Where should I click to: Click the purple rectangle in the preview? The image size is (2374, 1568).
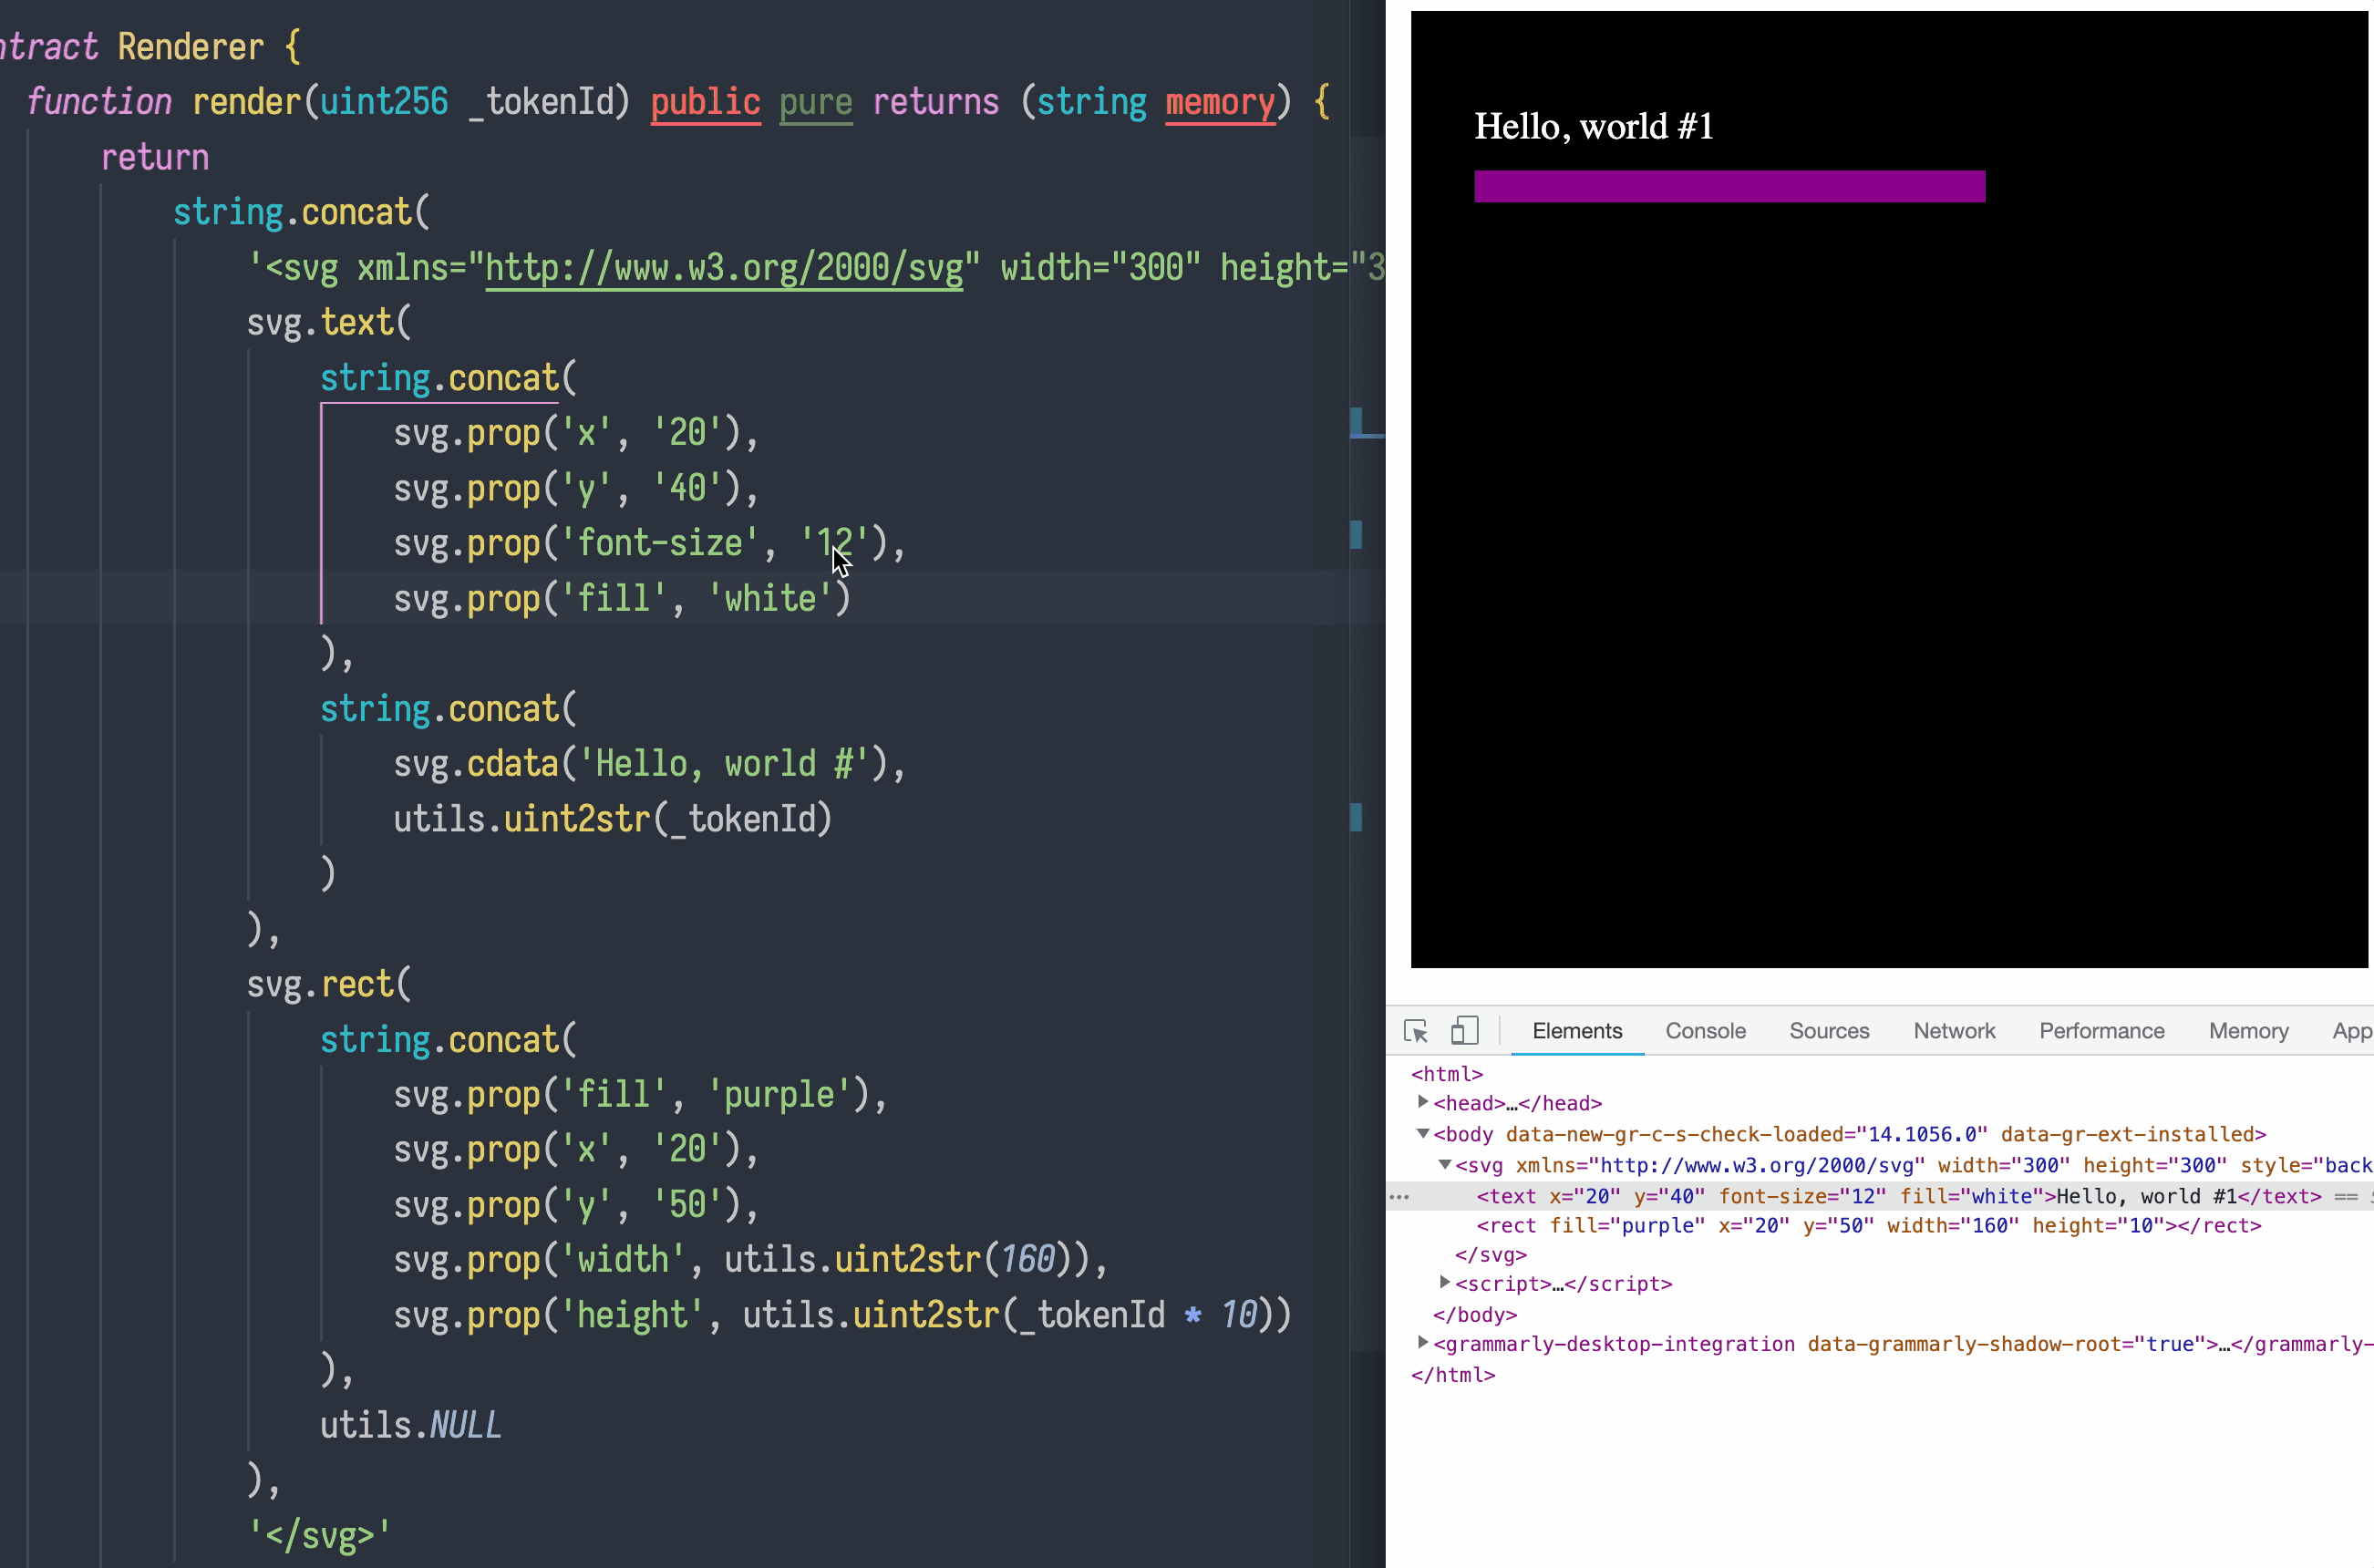click(1729, 187)
